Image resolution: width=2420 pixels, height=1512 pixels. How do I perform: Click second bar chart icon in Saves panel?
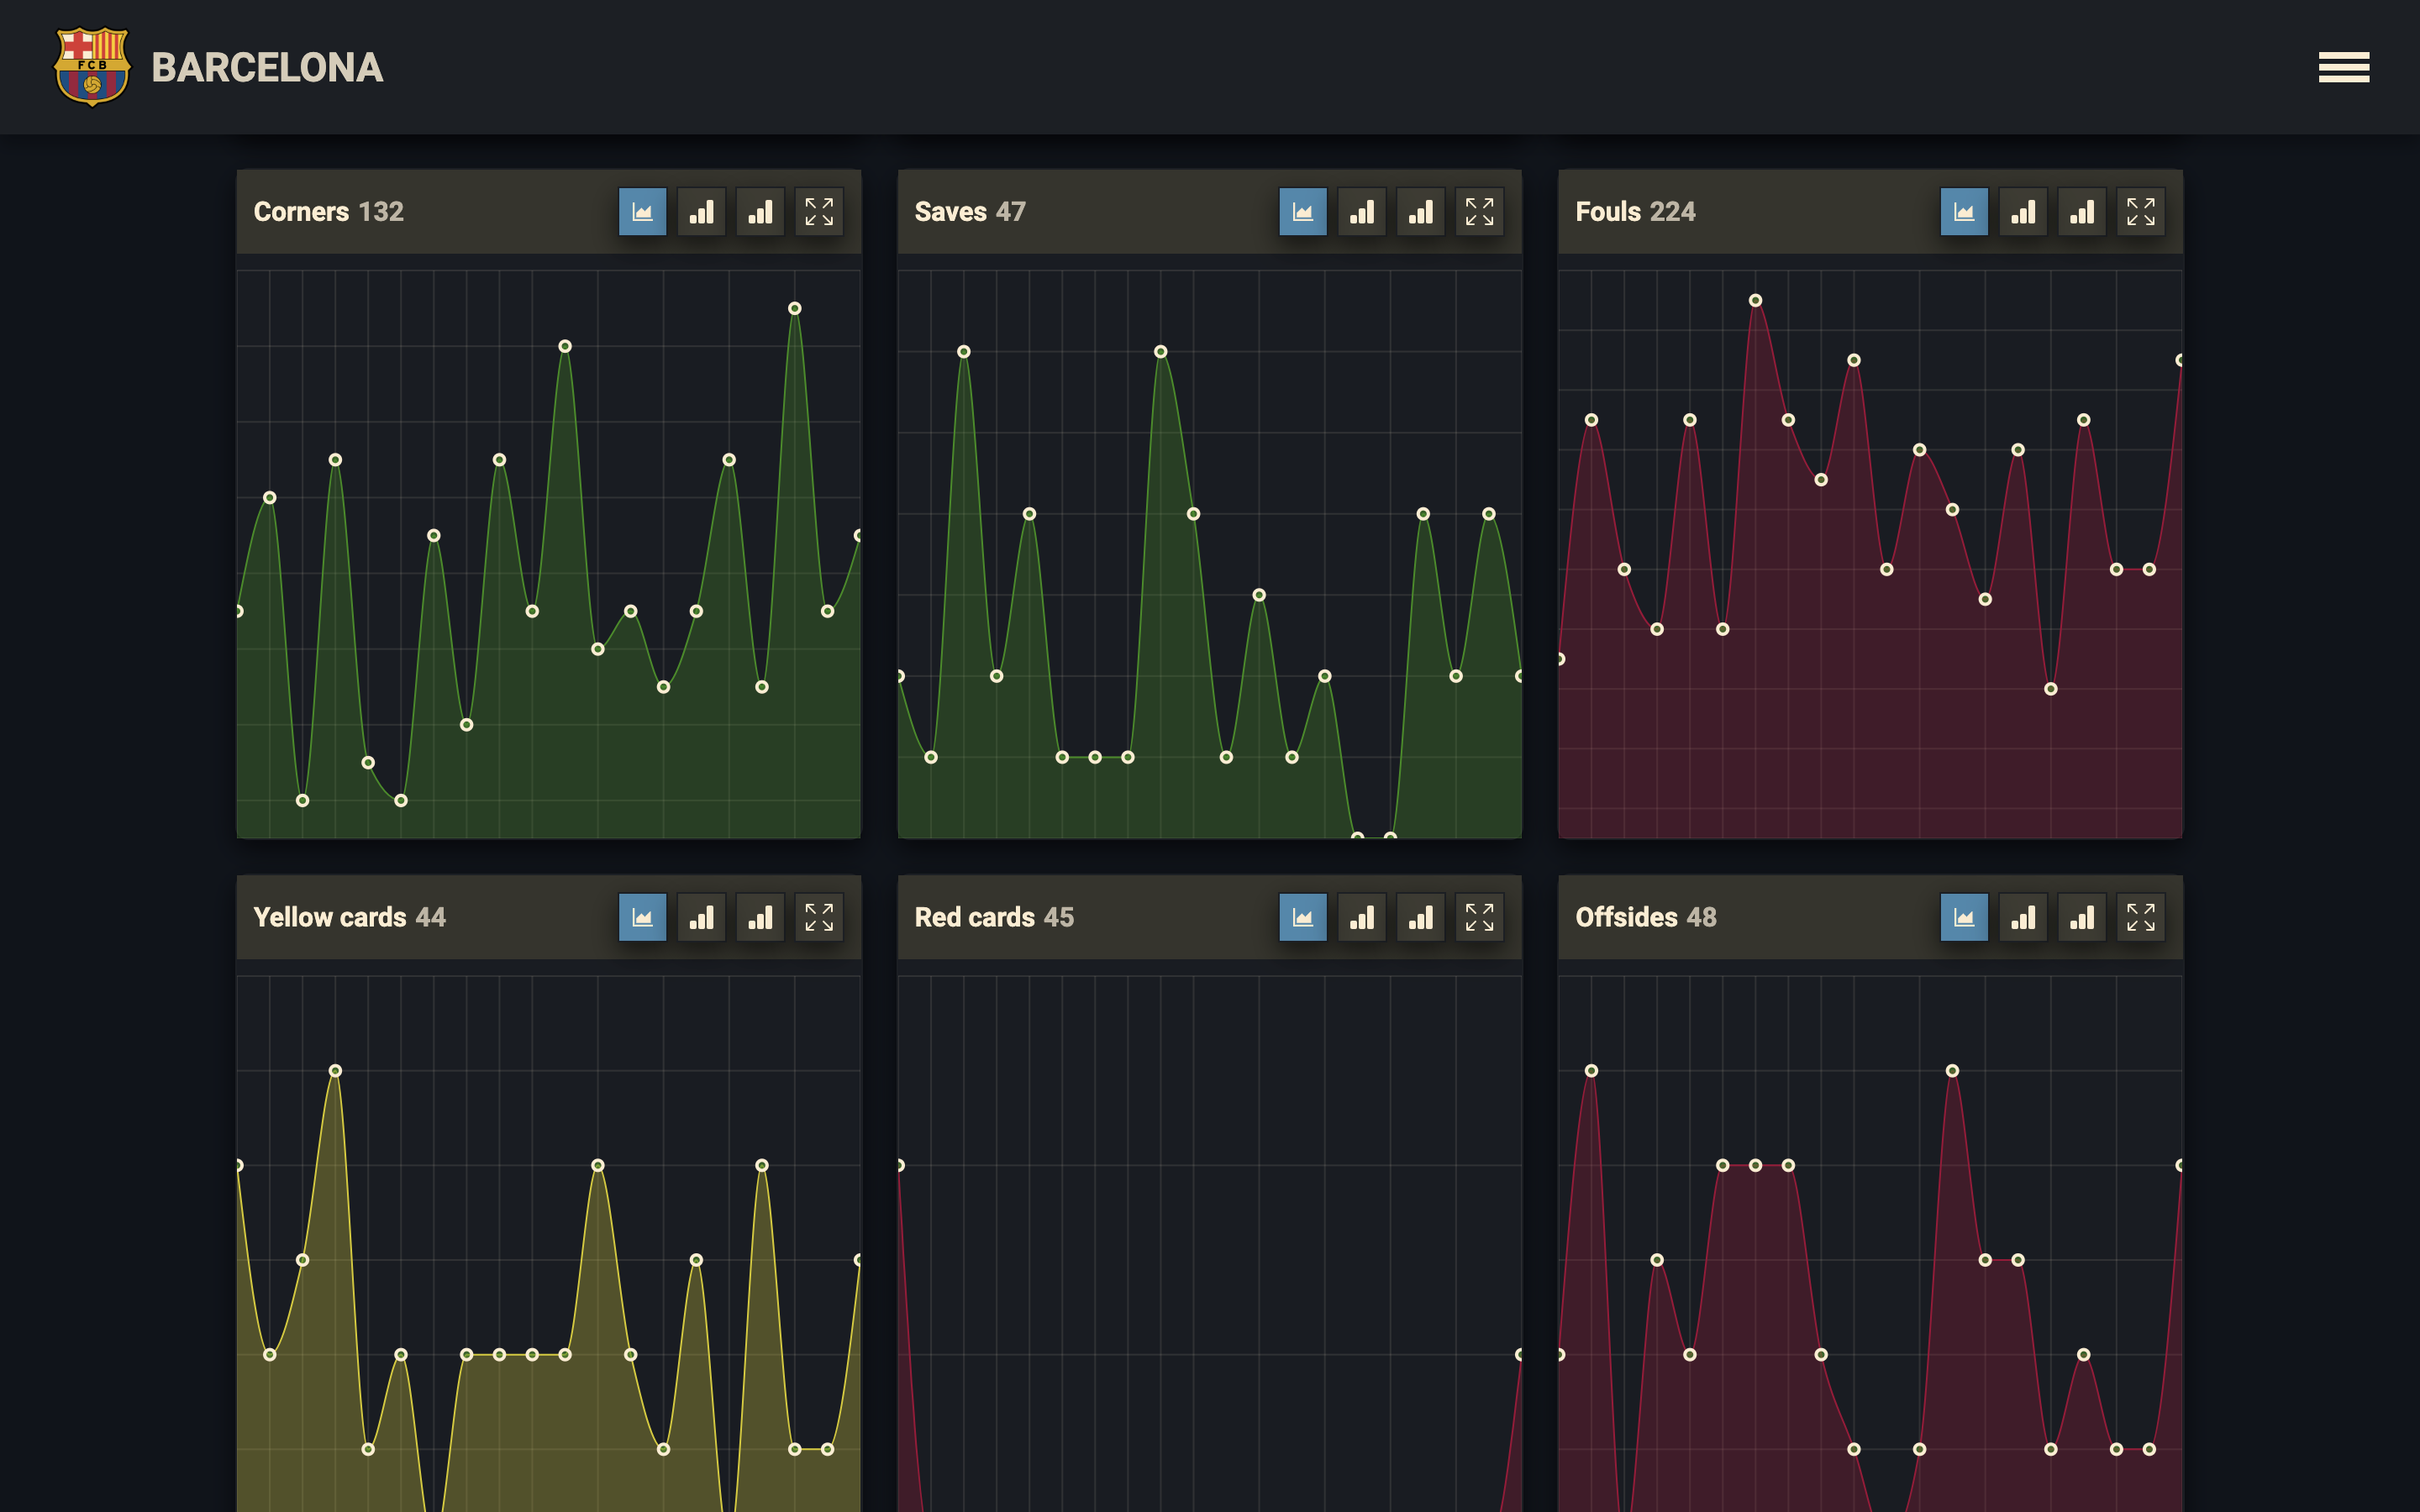click(1420, 212)
